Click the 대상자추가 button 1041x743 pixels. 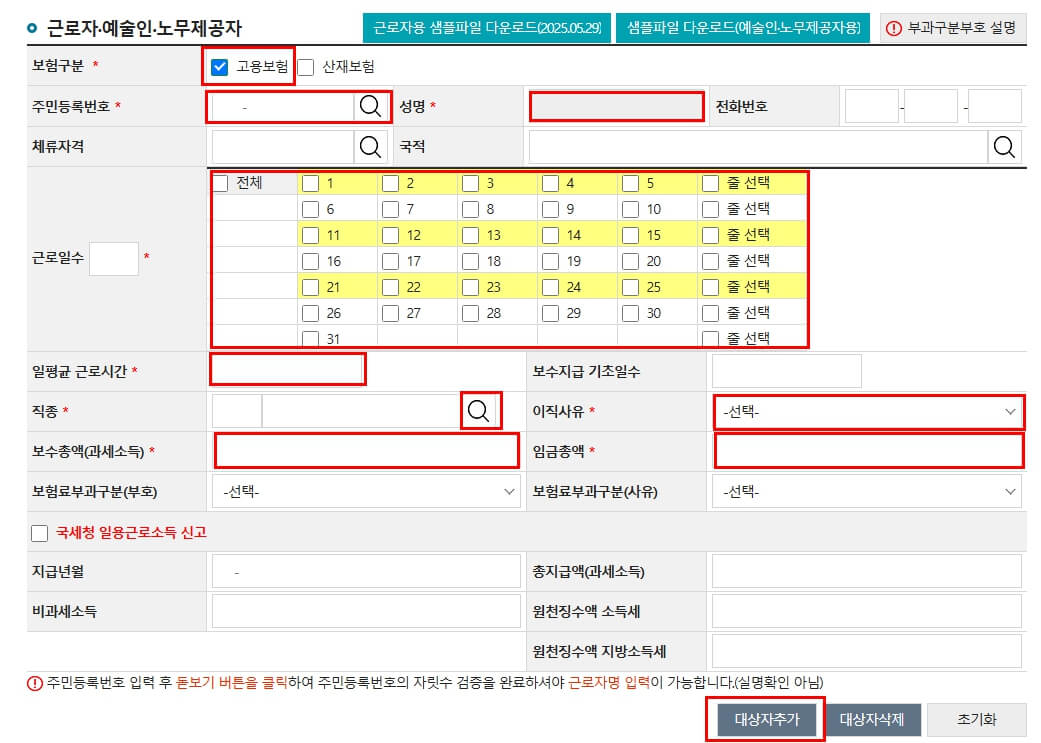point(766,719)
